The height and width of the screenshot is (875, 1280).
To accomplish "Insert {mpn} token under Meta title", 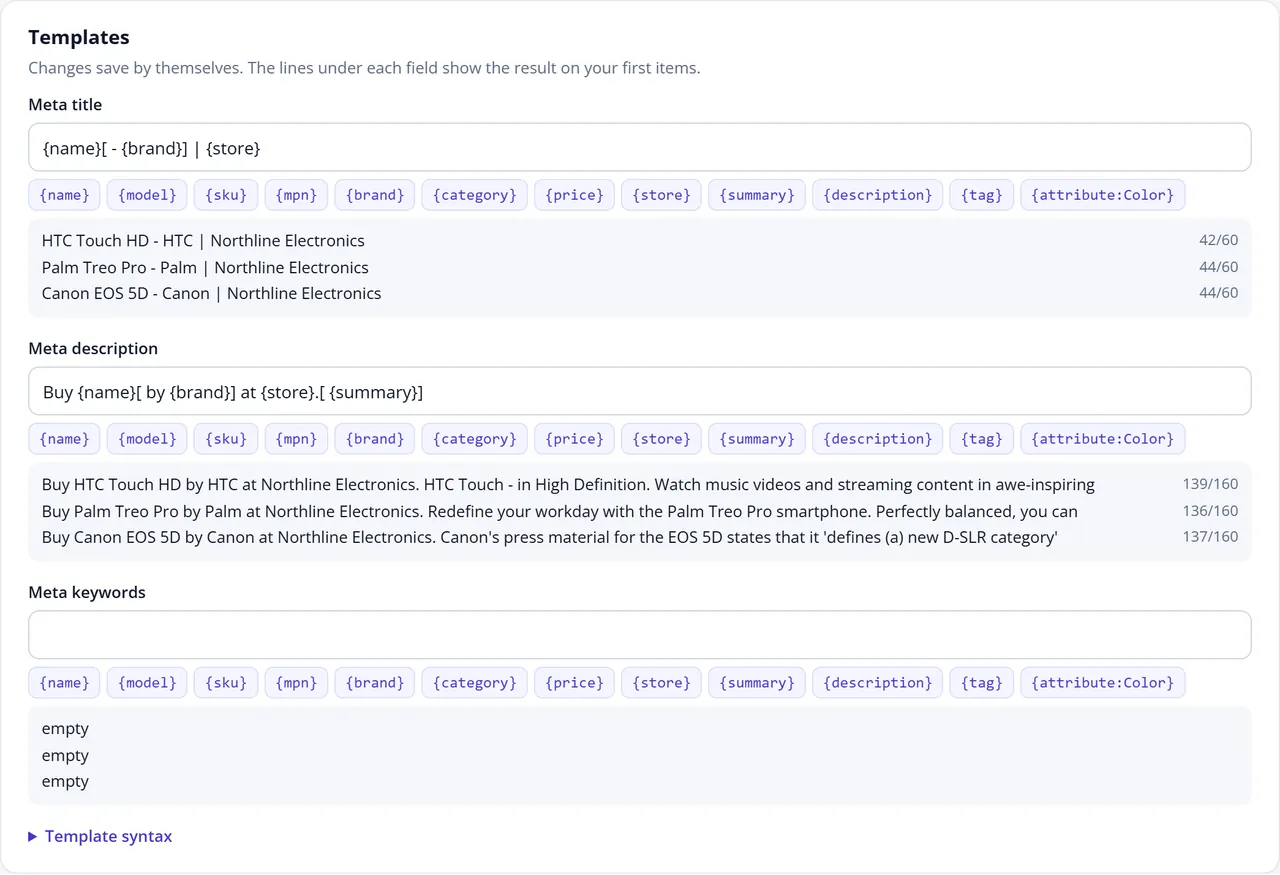I will 296,195.
